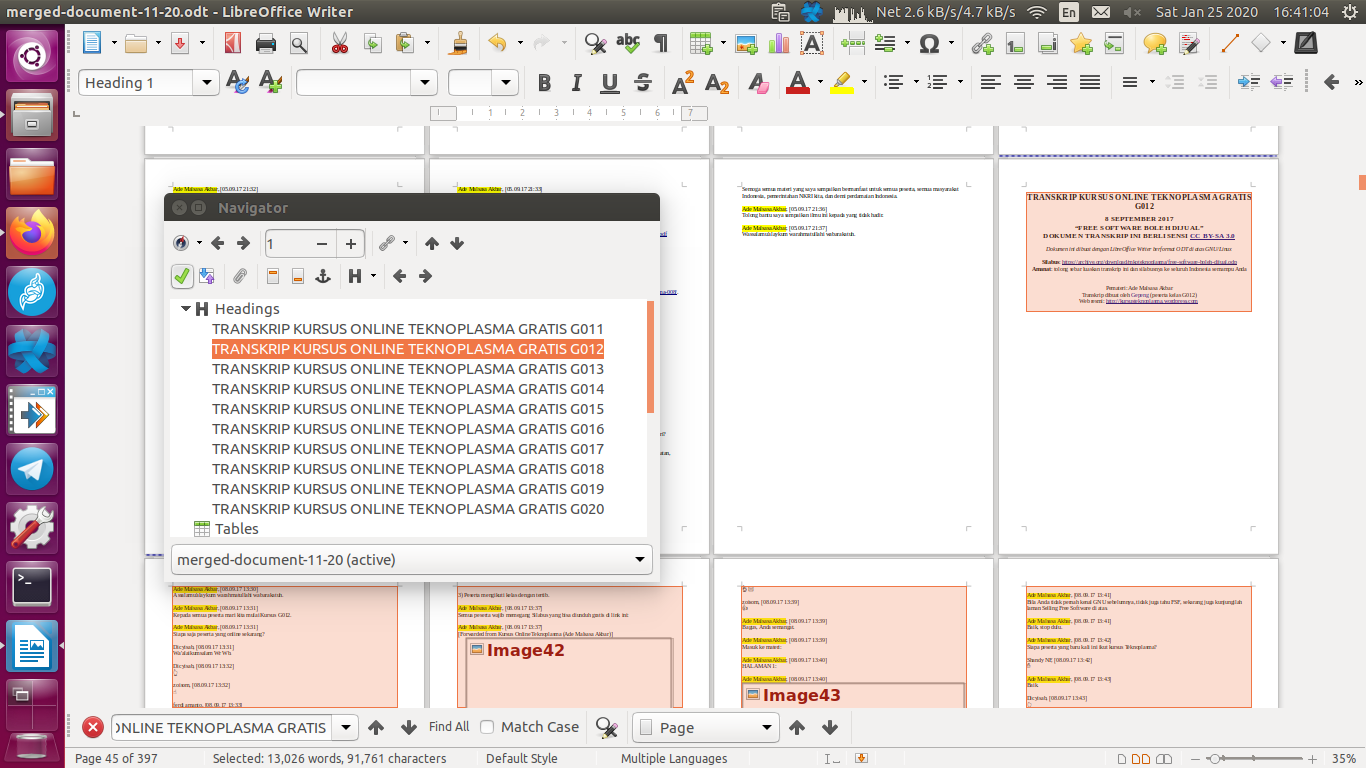Toggle superscript formatting
Image resolution: width=1366 pixels, height=768 pixels.
pos(681,83)
